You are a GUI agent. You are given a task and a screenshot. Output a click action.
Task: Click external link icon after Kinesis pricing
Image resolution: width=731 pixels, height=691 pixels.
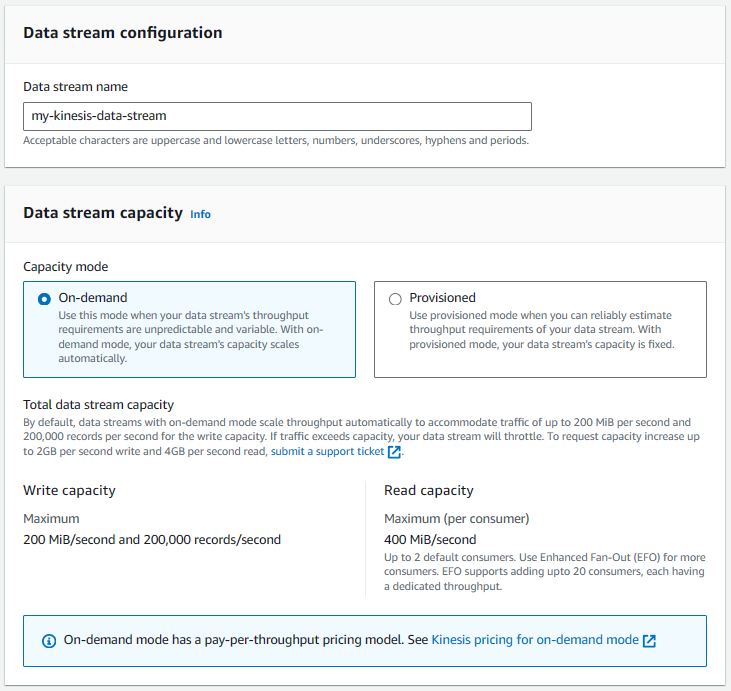(649, 641)
